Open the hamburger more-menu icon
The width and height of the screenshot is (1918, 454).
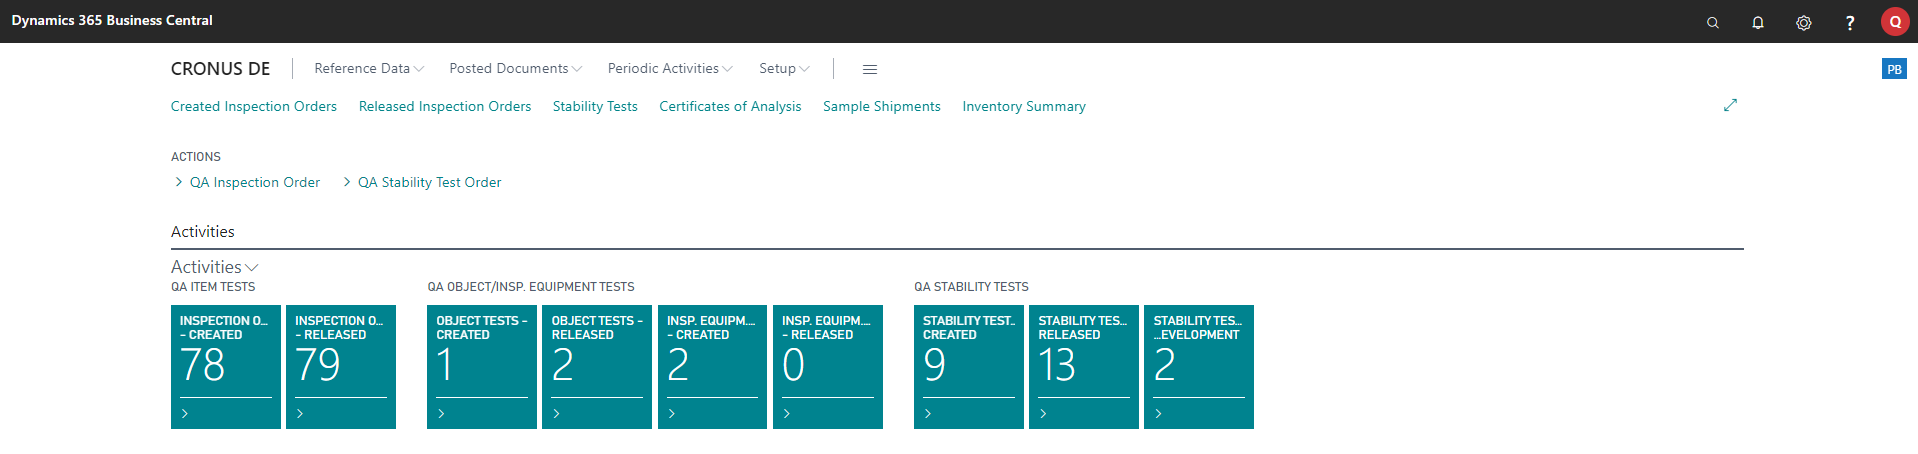tap(870, 69)
